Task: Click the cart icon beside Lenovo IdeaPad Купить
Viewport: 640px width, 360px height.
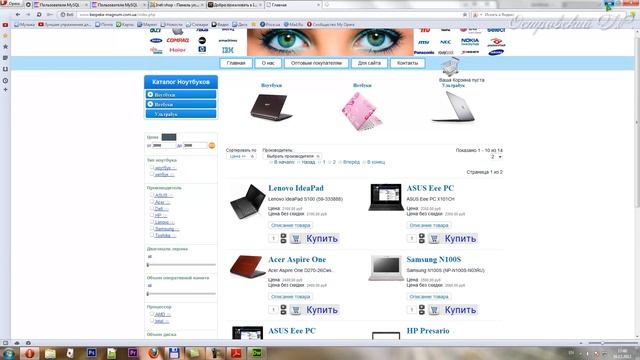Action: pyautogui.click(x=296, y=238)
